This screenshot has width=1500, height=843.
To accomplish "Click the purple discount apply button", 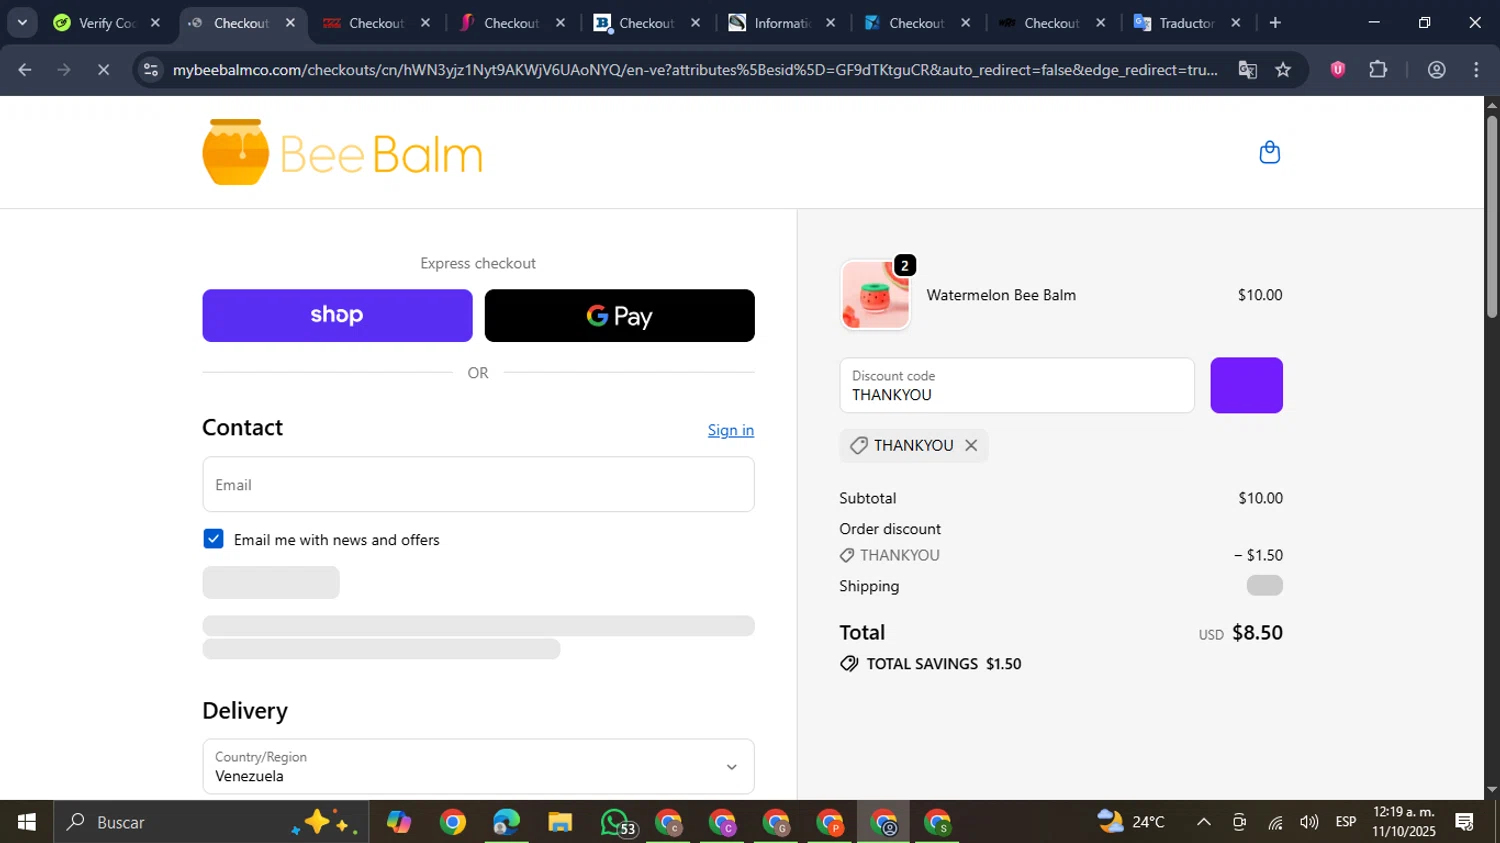I will [1246, 385].
